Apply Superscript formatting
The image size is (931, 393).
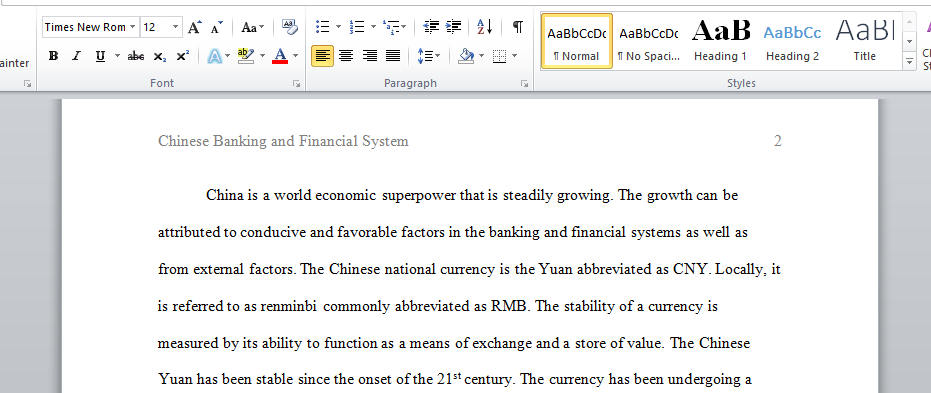pyautogui.click(x=182, y=56)
